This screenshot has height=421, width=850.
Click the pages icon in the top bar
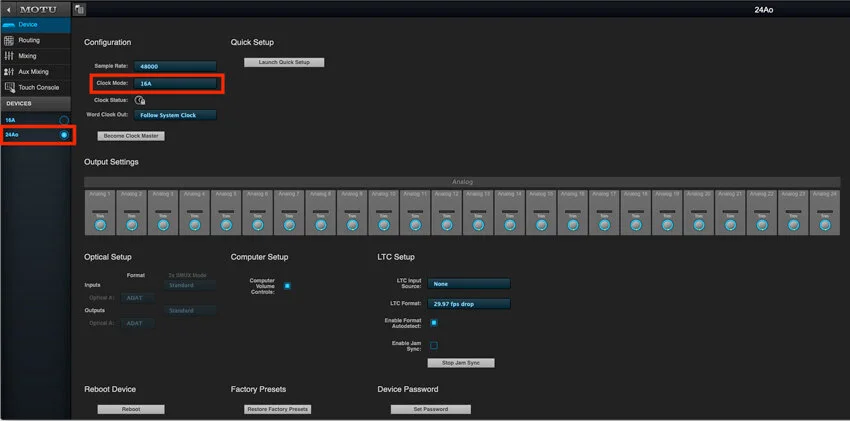point(79,9)
